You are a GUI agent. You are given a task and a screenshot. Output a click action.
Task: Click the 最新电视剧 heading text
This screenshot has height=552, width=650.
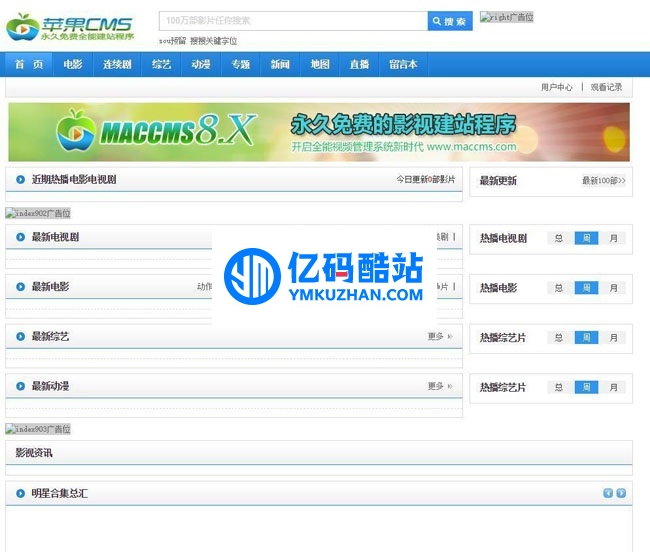[55, 237]
